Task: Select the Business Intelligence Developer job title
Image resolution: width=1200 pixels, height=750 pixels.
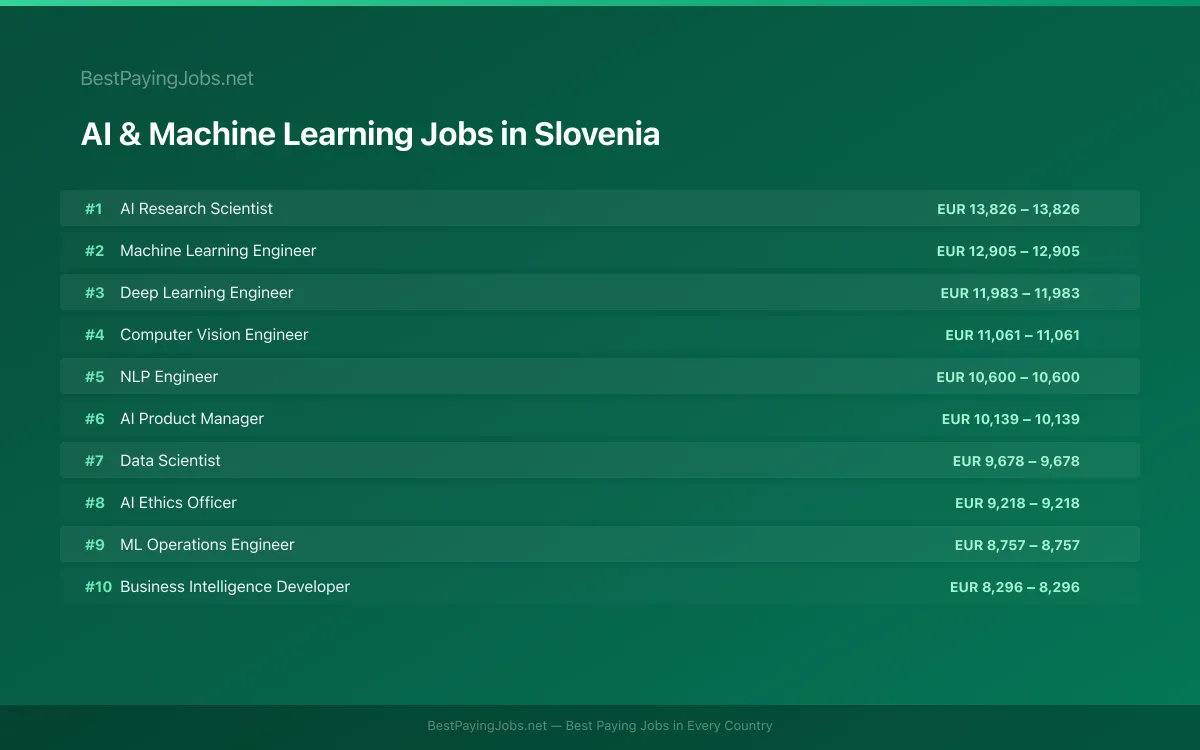Action: tap(235, 586)
